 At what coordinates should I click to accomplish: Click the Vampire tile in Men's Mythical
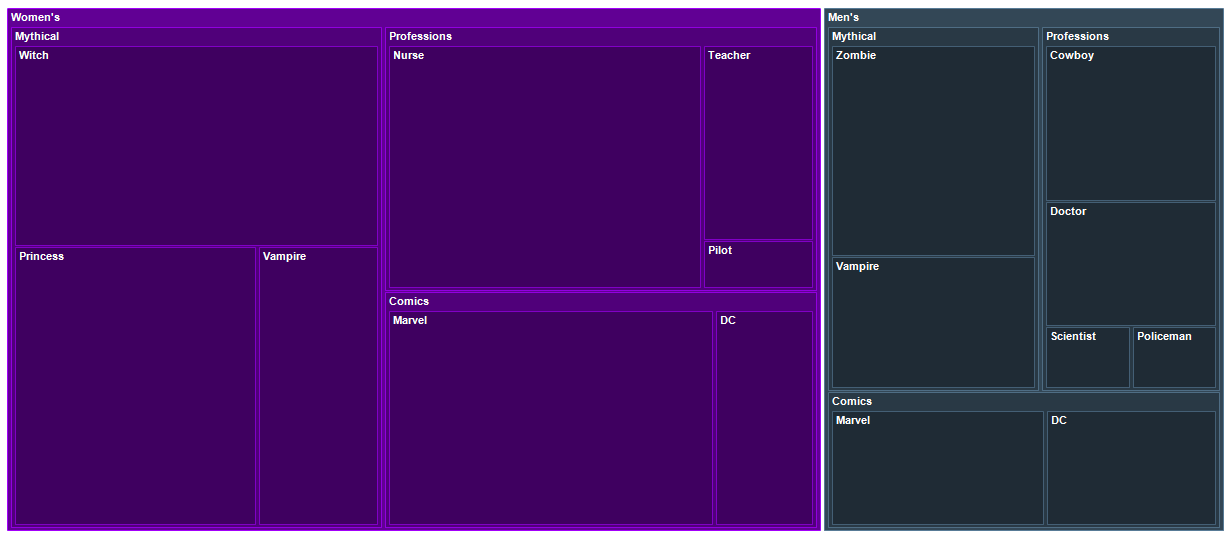click(933, 323)
